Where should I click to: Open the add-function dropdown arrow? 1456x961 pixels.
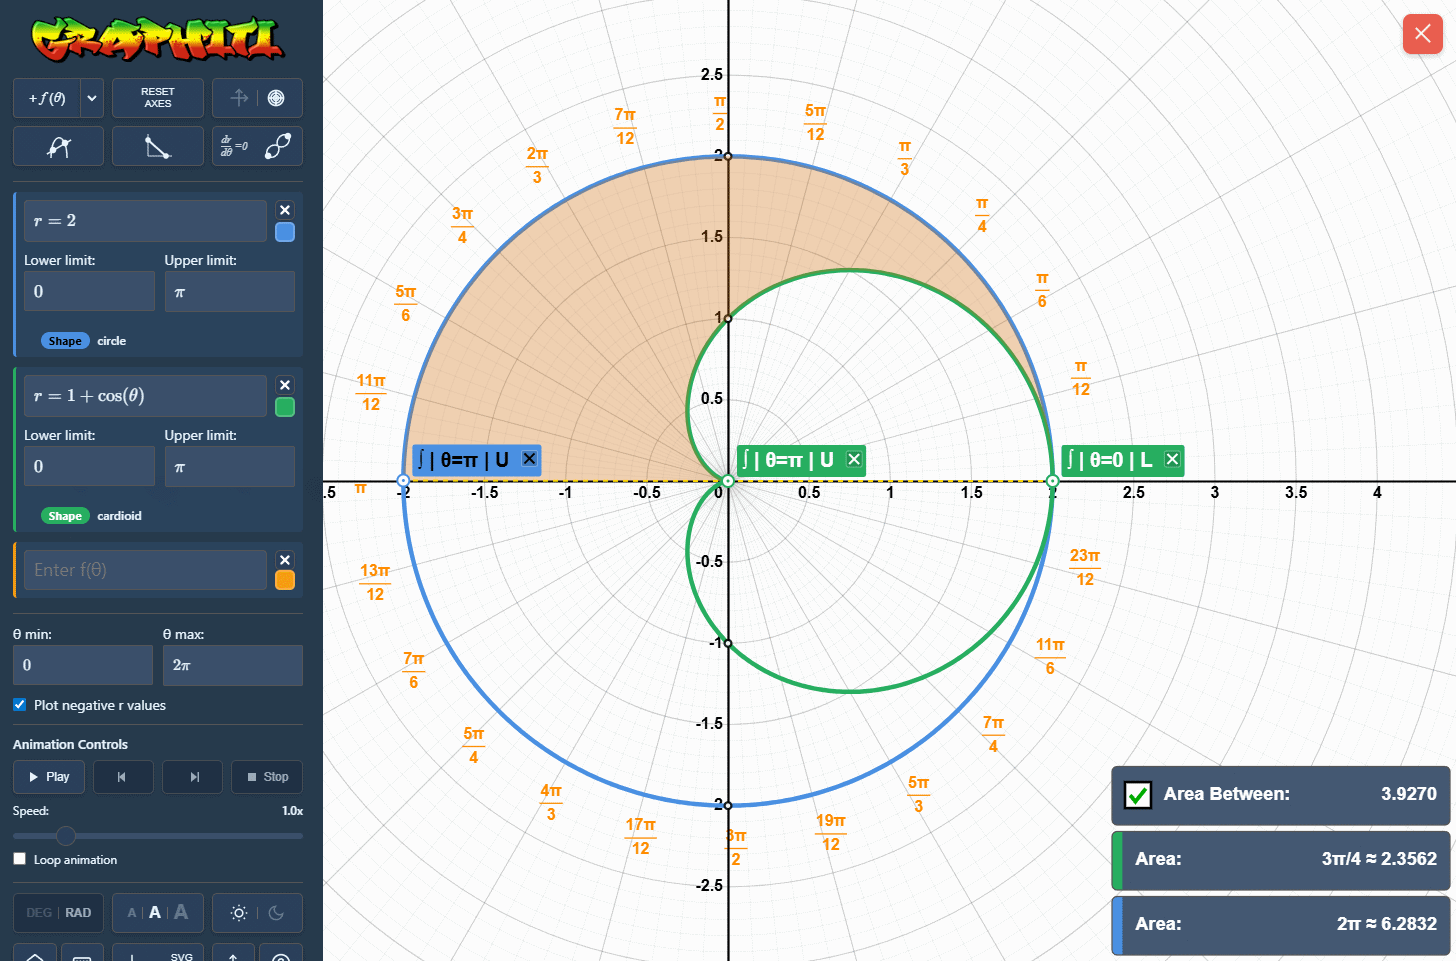pyautogui.click(x=92, y=98)
